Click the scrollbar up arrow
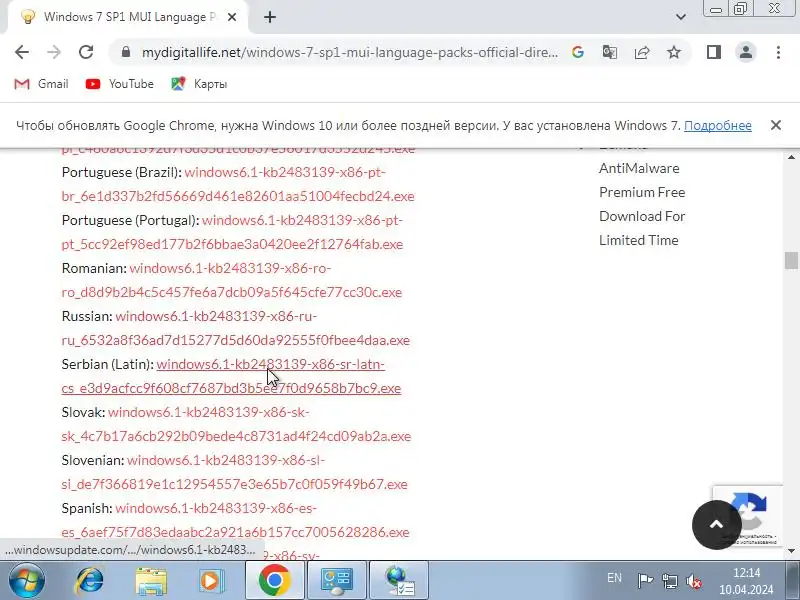The image size is (800, 600). click(x=791, y=157)
